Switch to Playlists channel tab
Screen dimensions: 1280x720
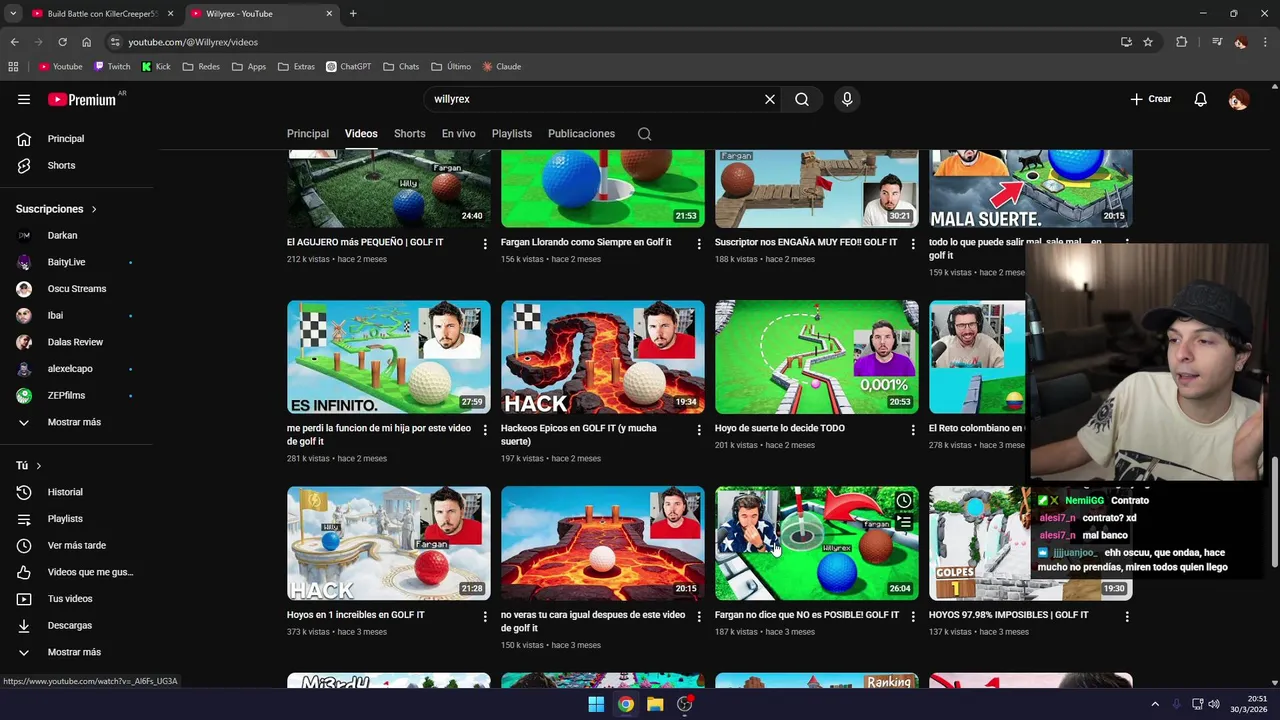click(x=512, y=134)
